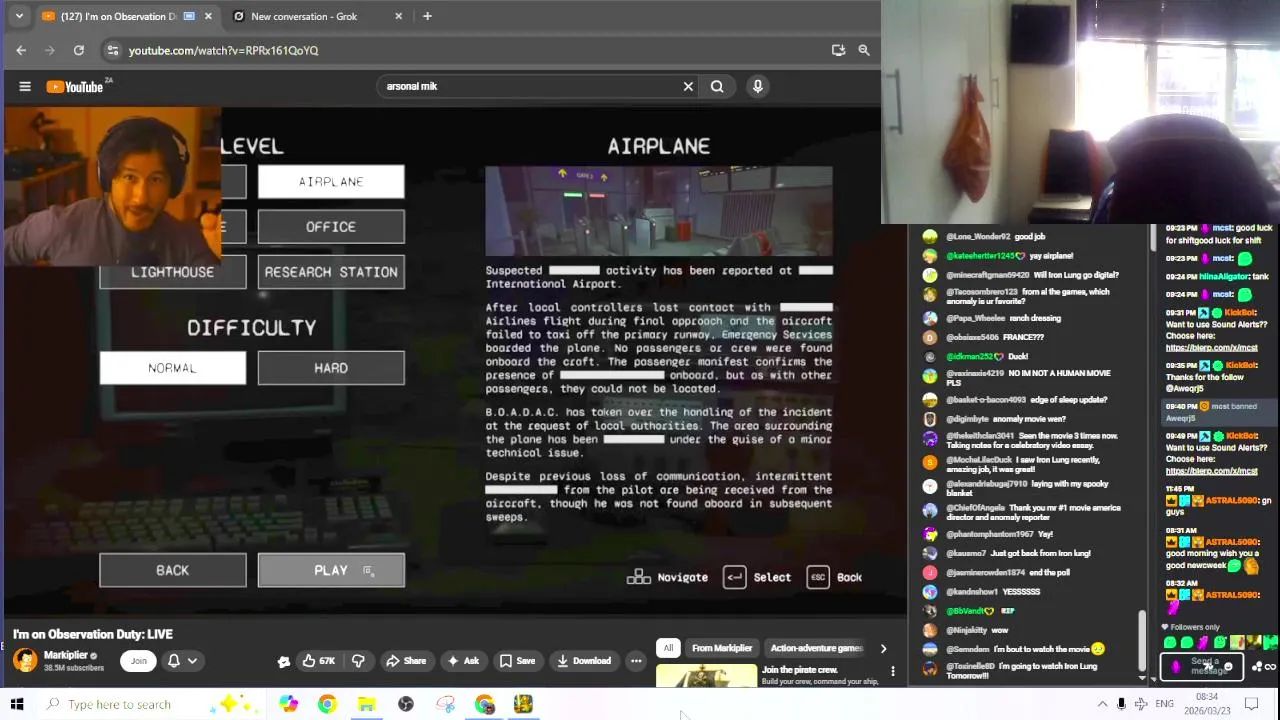Set difficulty to HARD

pos(331,368)
